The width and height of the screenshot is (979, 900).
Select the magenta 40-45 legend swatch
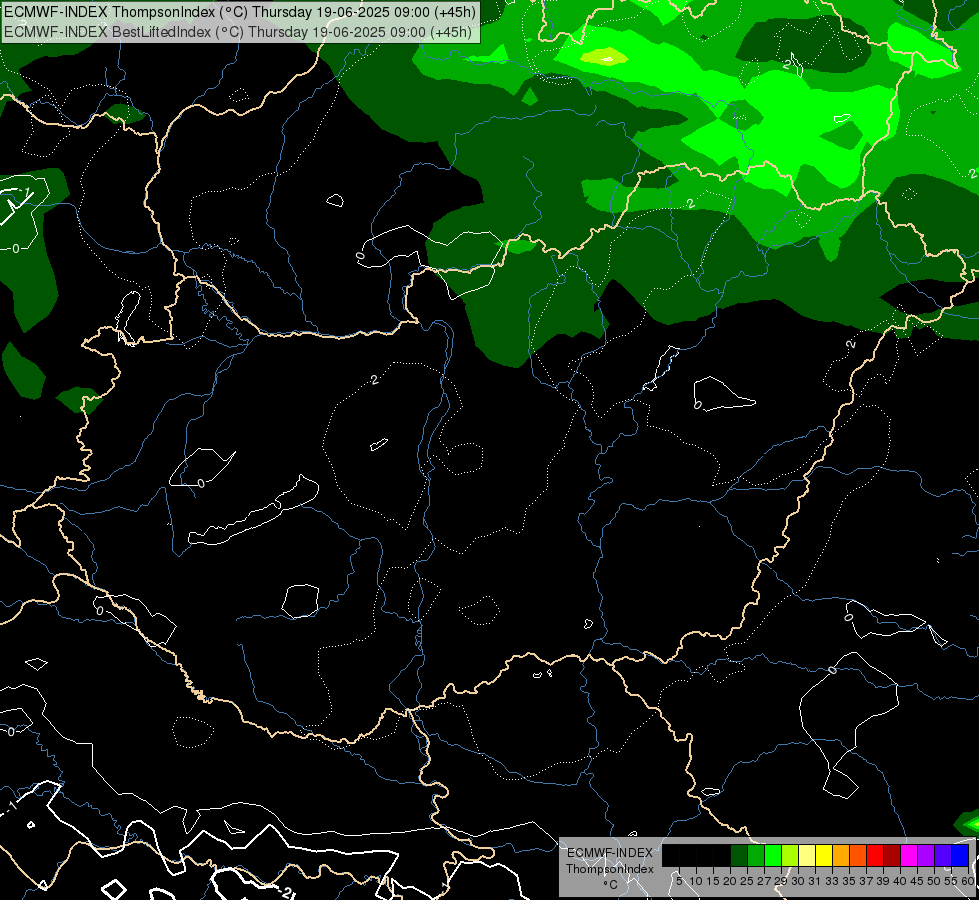point(909,855)
